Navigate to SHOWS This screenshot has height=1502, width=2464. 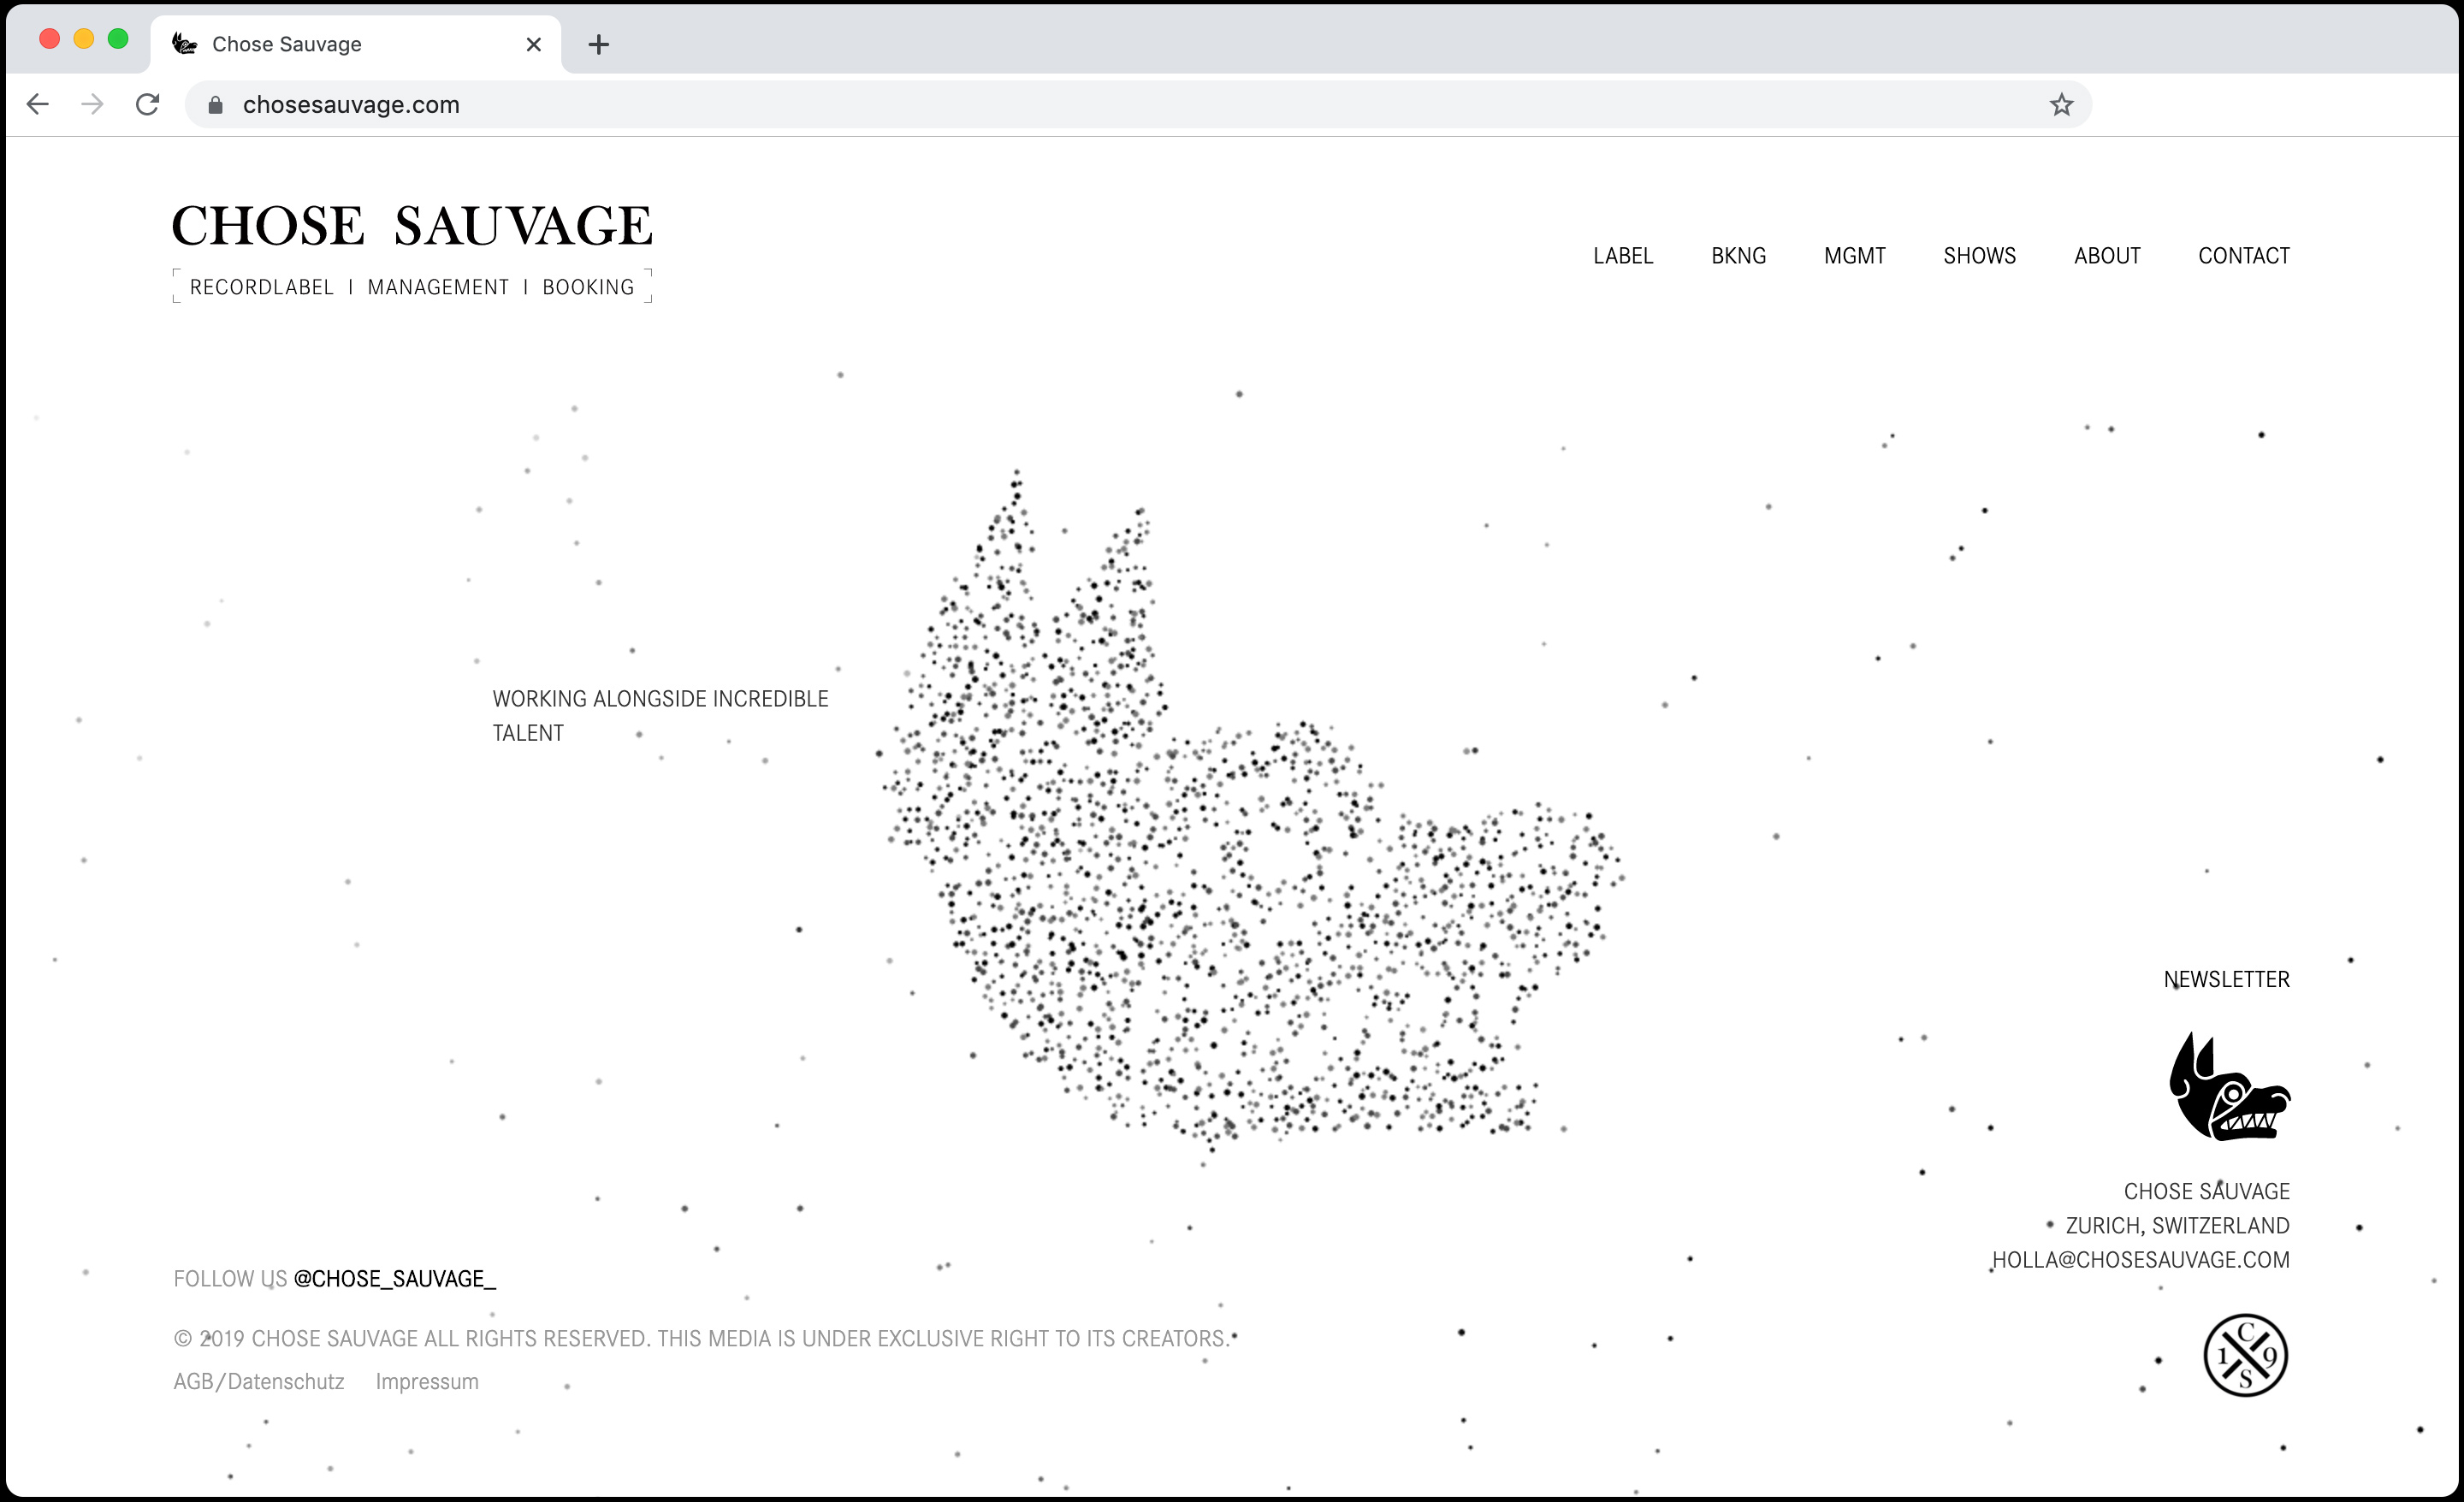[1979, 256]
